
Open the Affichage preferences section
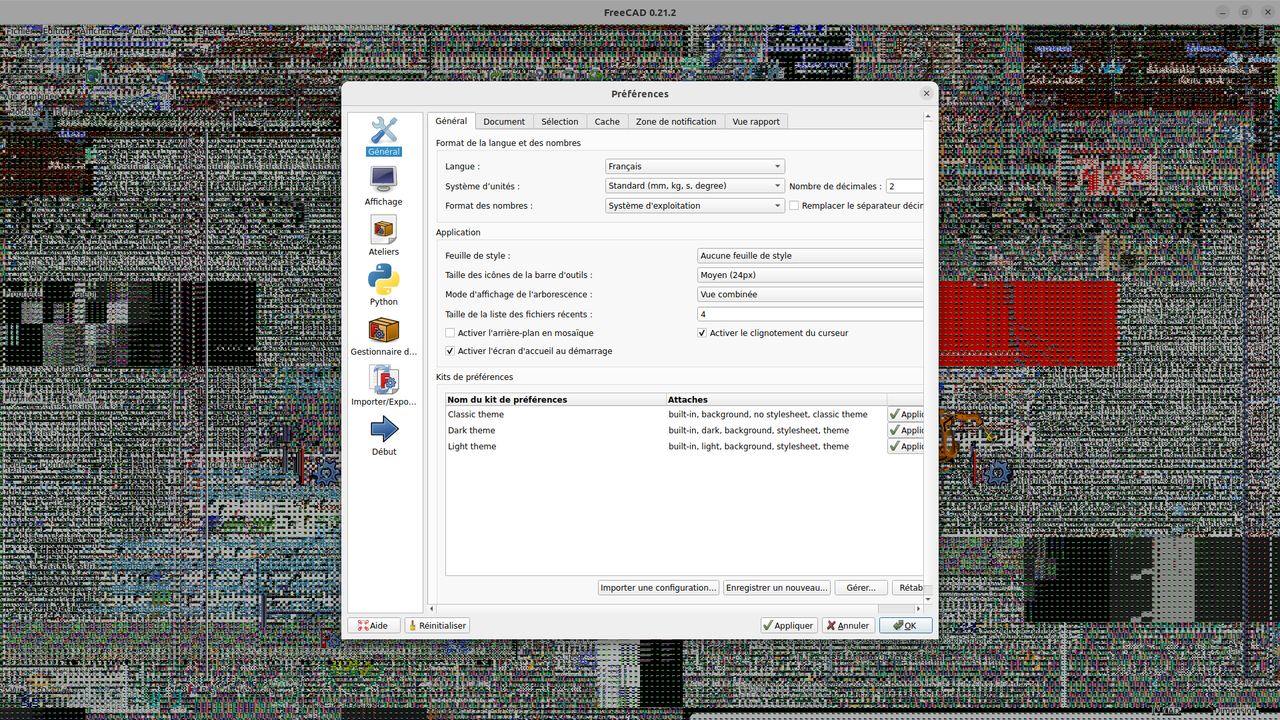(x=384, y=187)
